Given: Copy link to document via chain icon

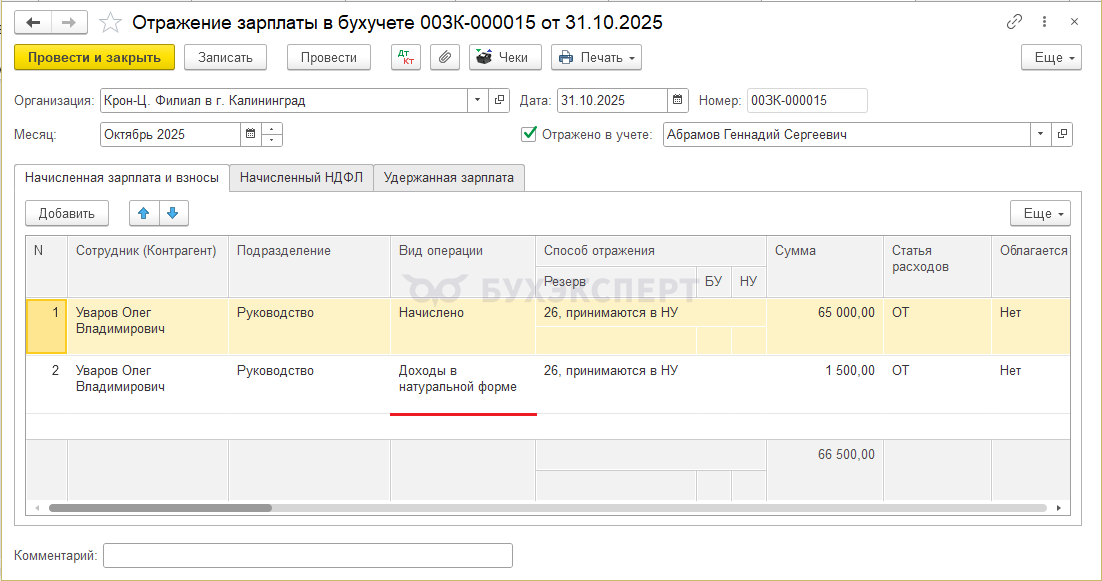Looking at the screenshot, I should pos(1014,22).
